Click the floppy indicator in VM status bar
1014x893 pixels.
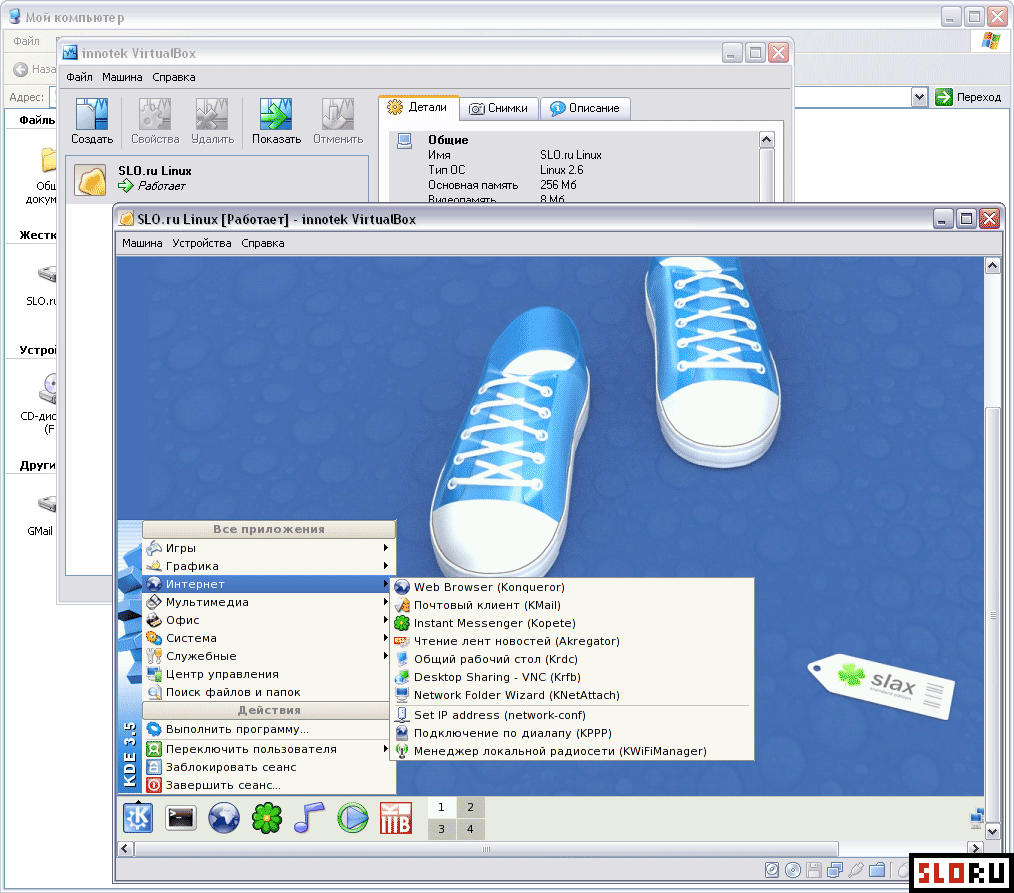pos(814,870)
